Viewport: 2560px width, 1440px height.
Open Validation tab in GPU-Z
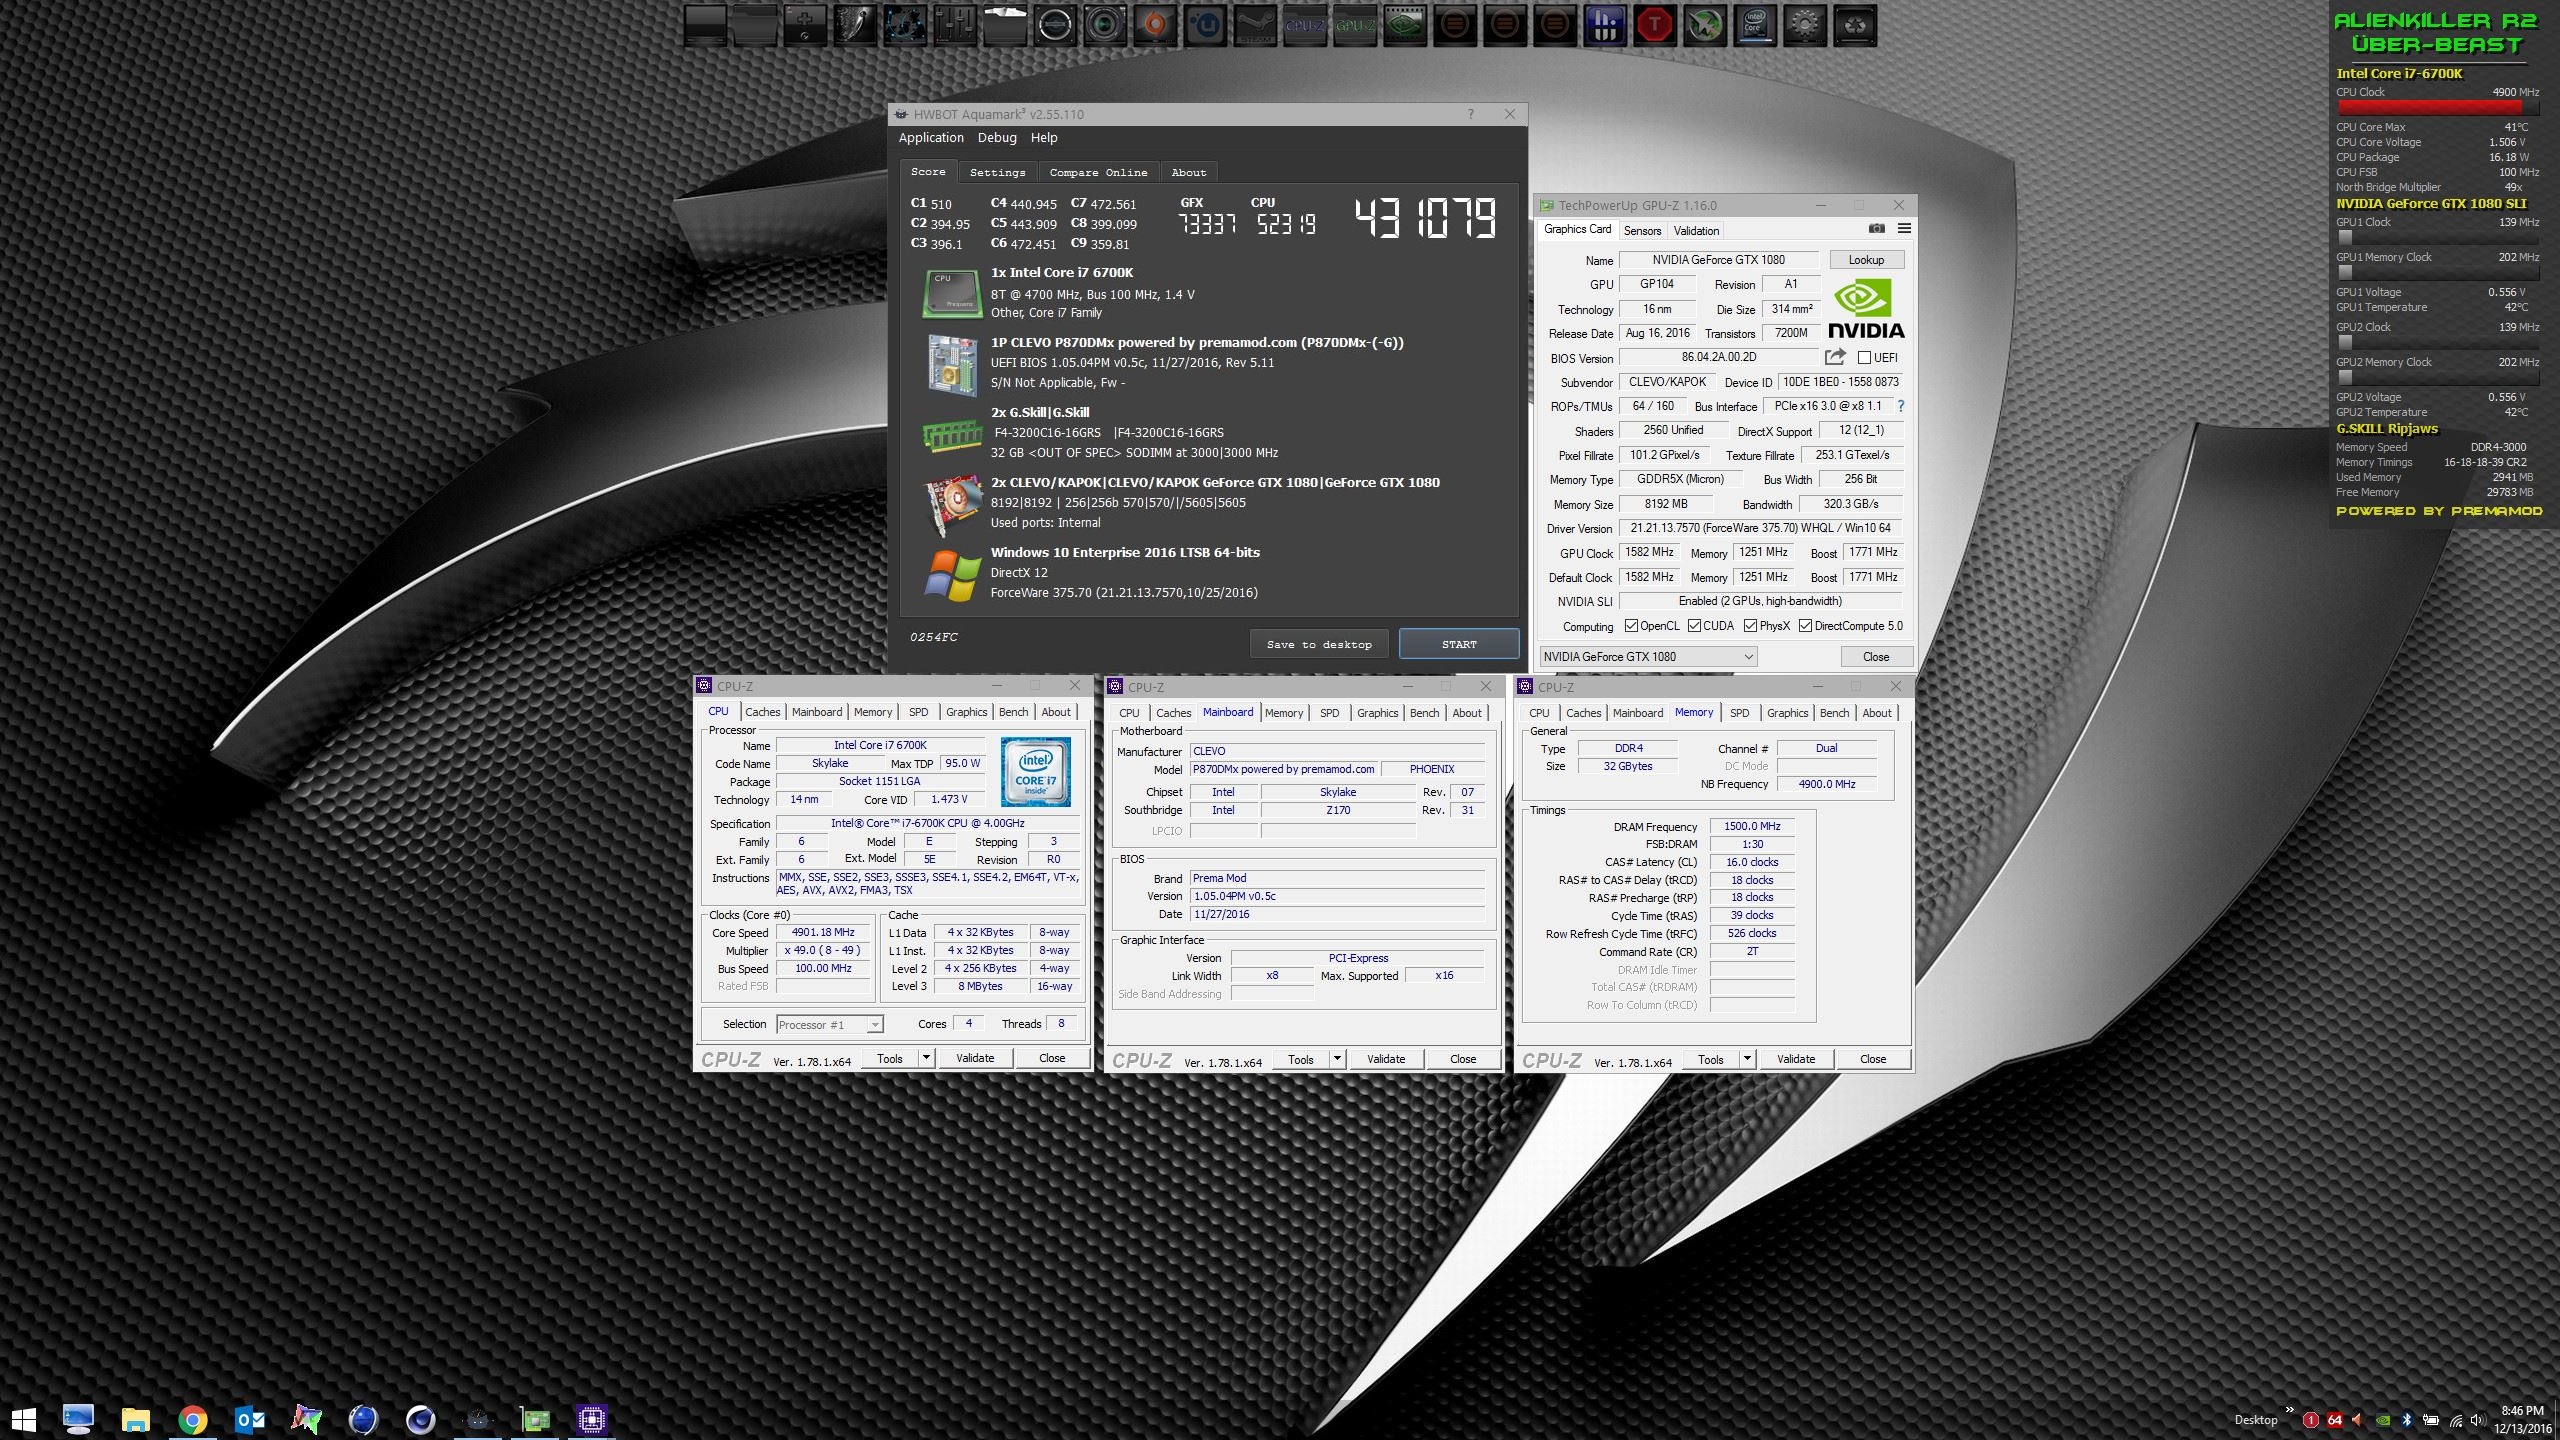pyautogui.click(x=1696, y=230)
